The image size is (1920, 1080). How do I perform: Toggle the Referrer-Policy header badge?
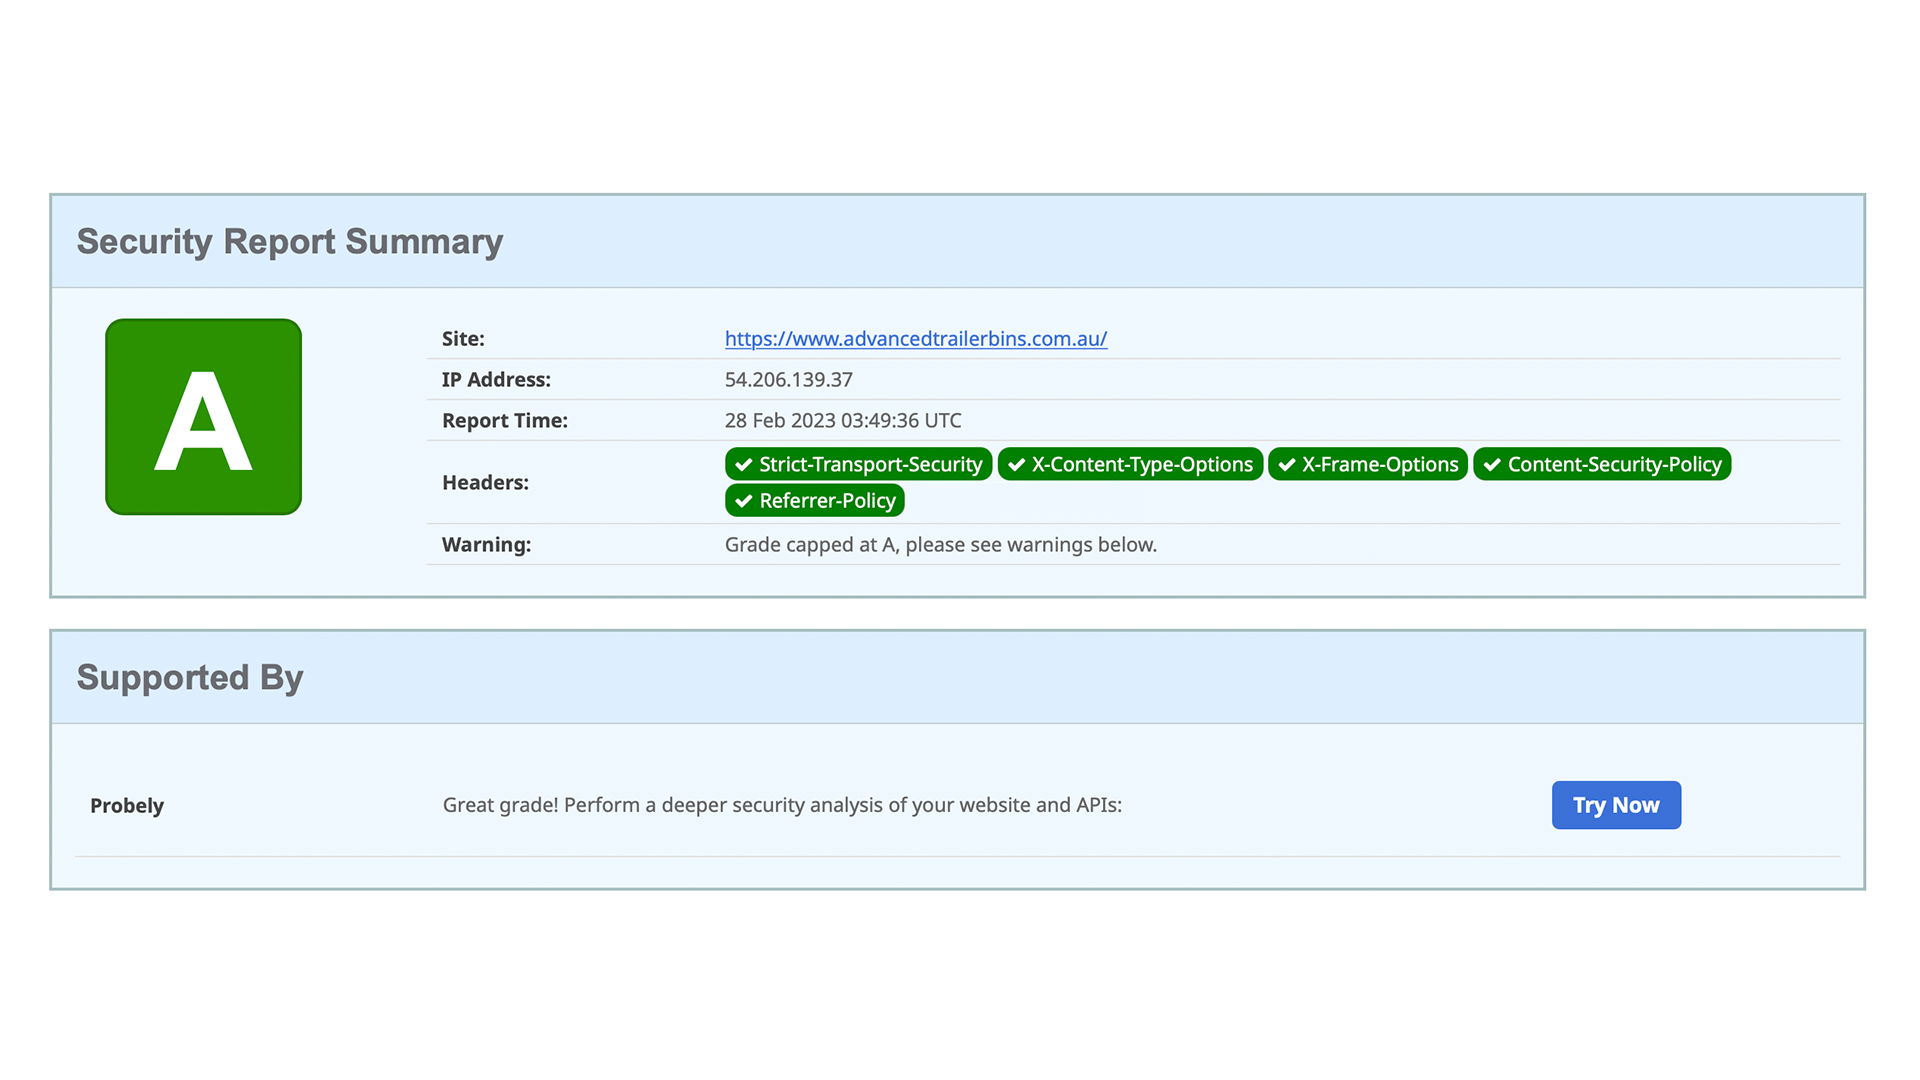coord(814,500)
